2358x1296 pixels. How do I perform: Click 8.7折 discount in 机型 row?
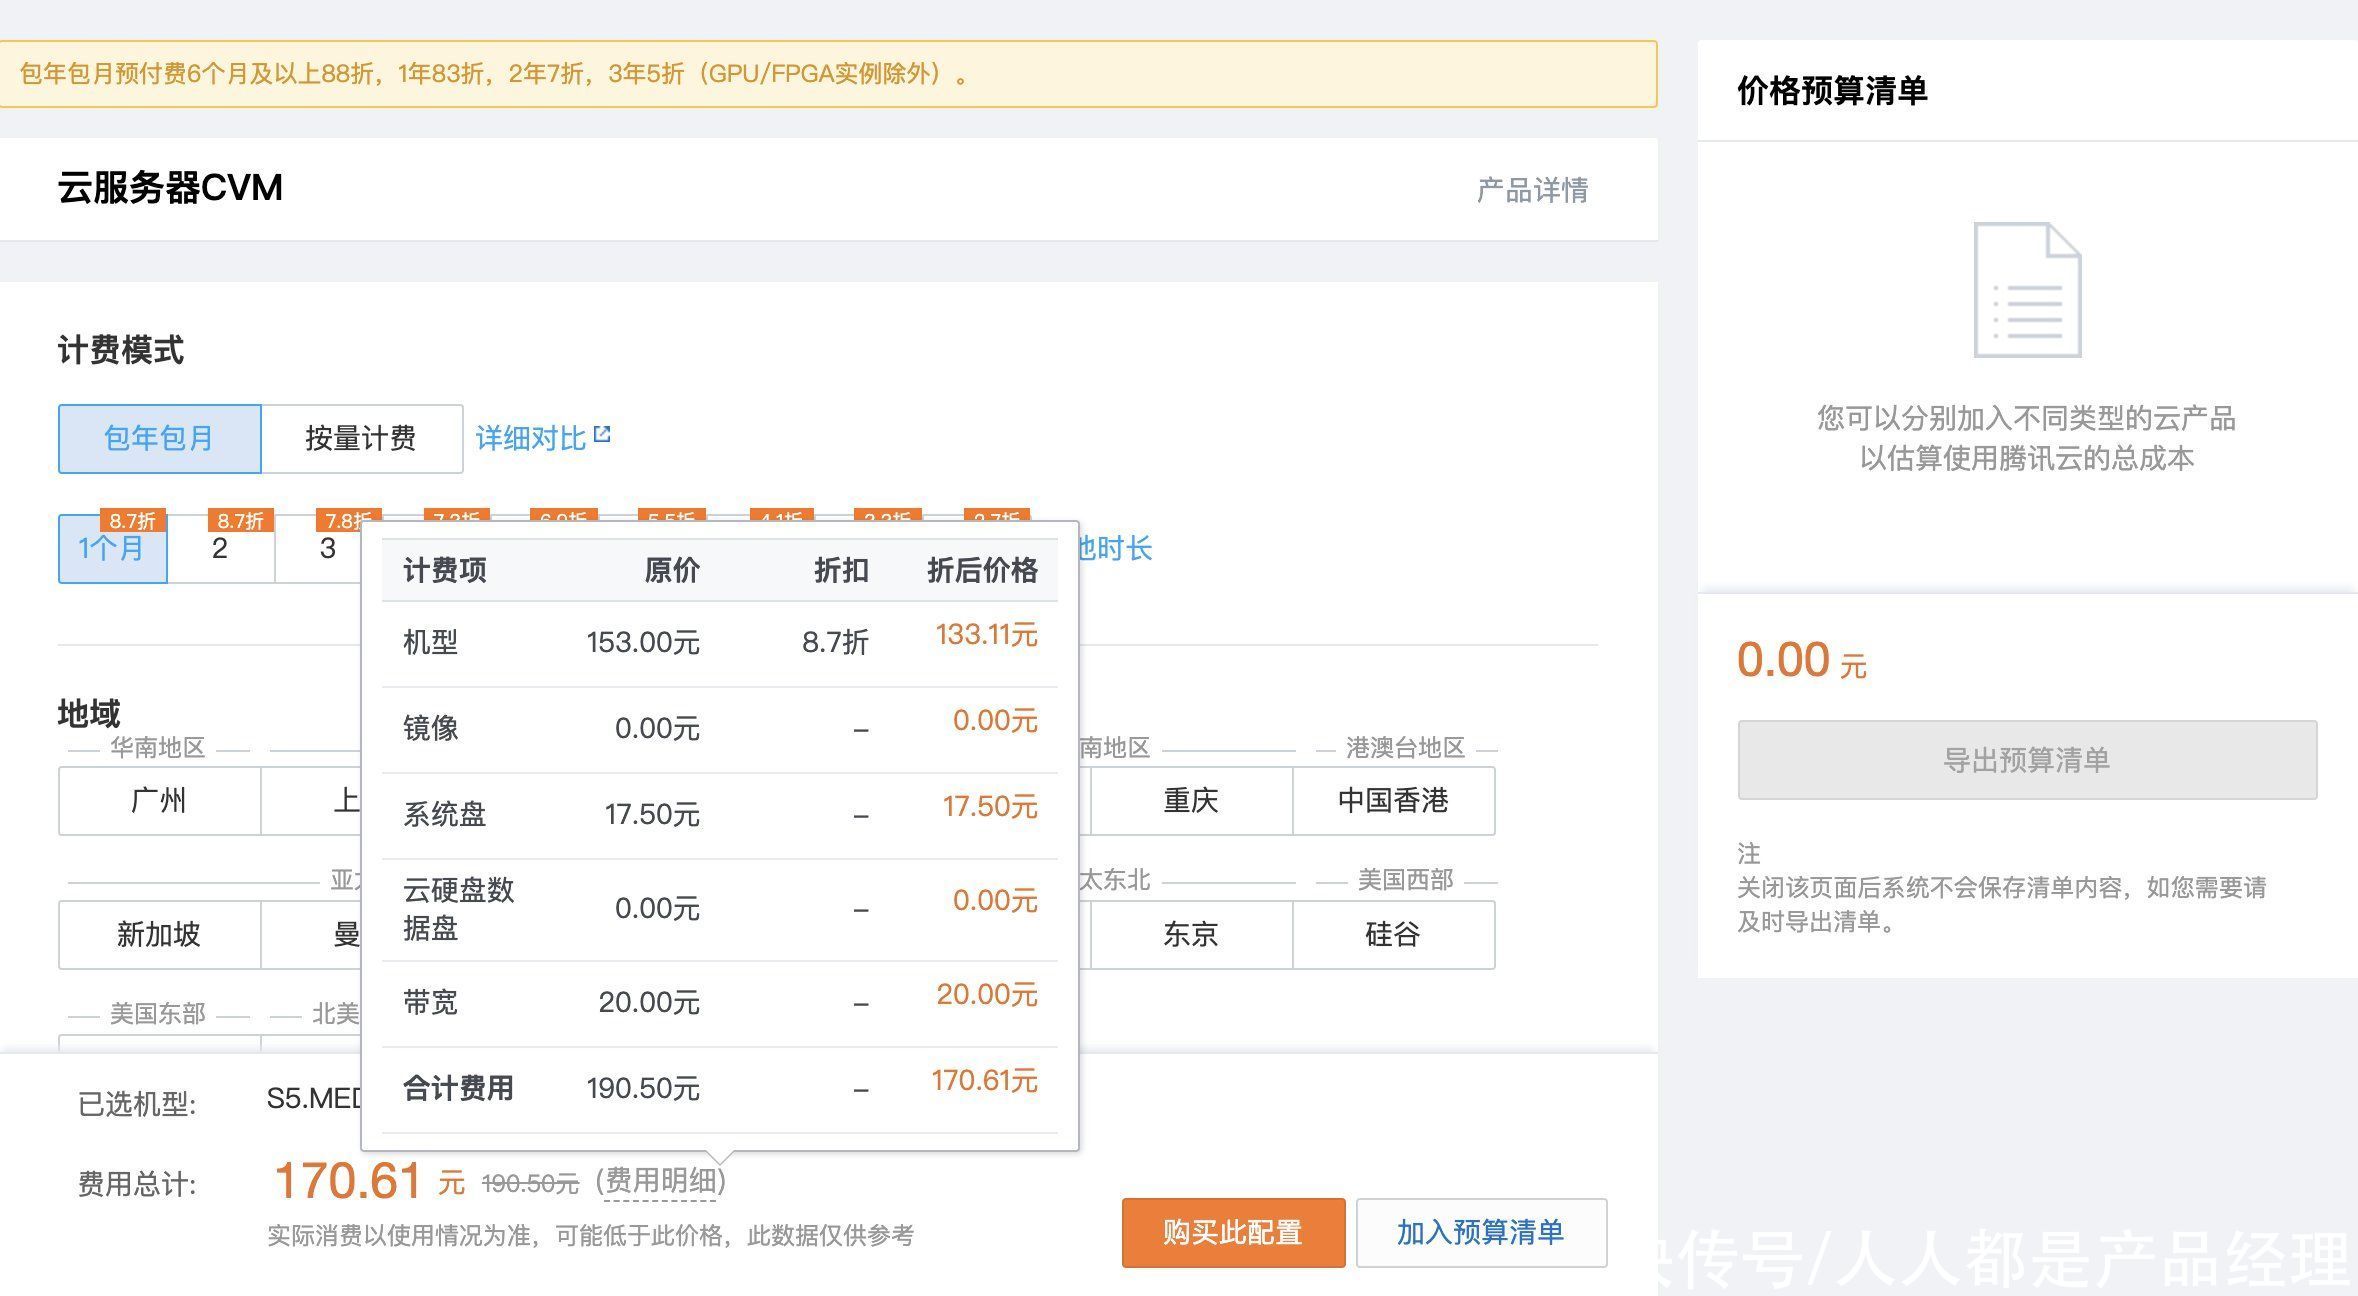pyautogui.click(x=835, y=642)
